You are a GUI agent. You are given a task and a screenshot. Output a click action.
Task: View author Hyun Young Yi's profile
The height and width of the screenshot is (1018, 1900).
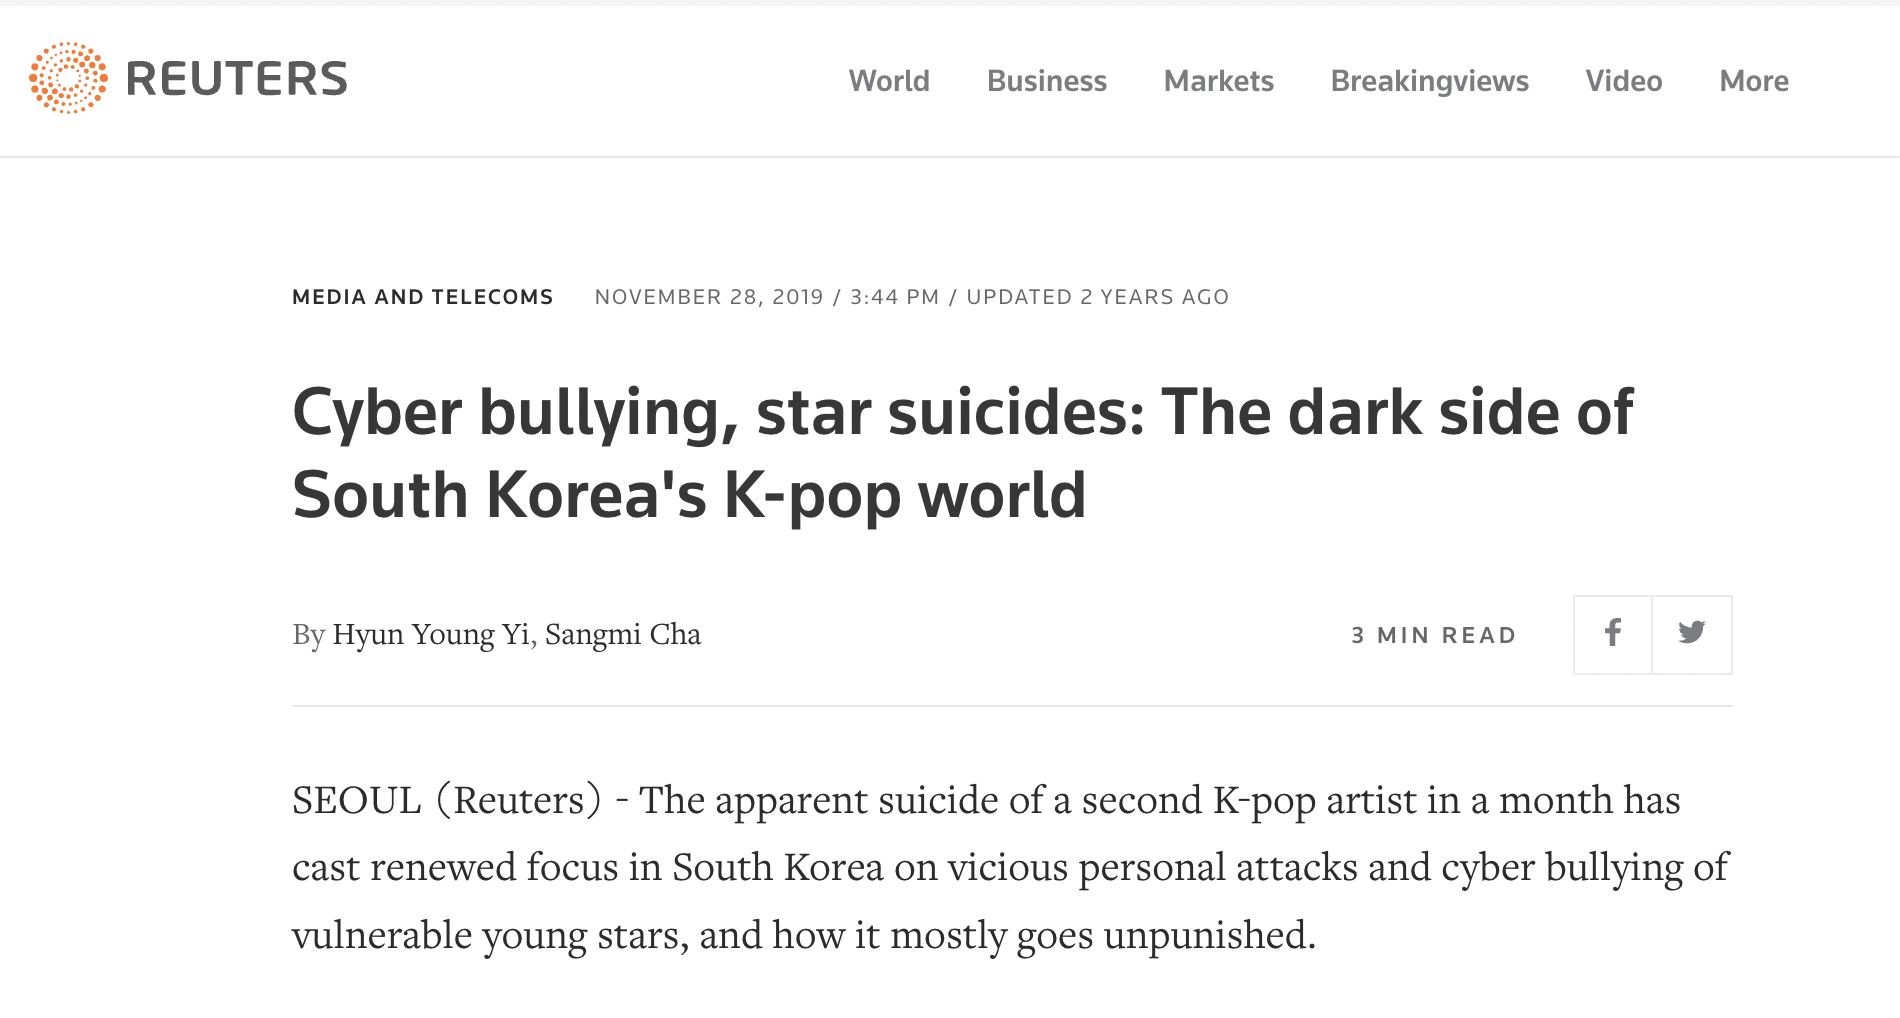point(431,634)
